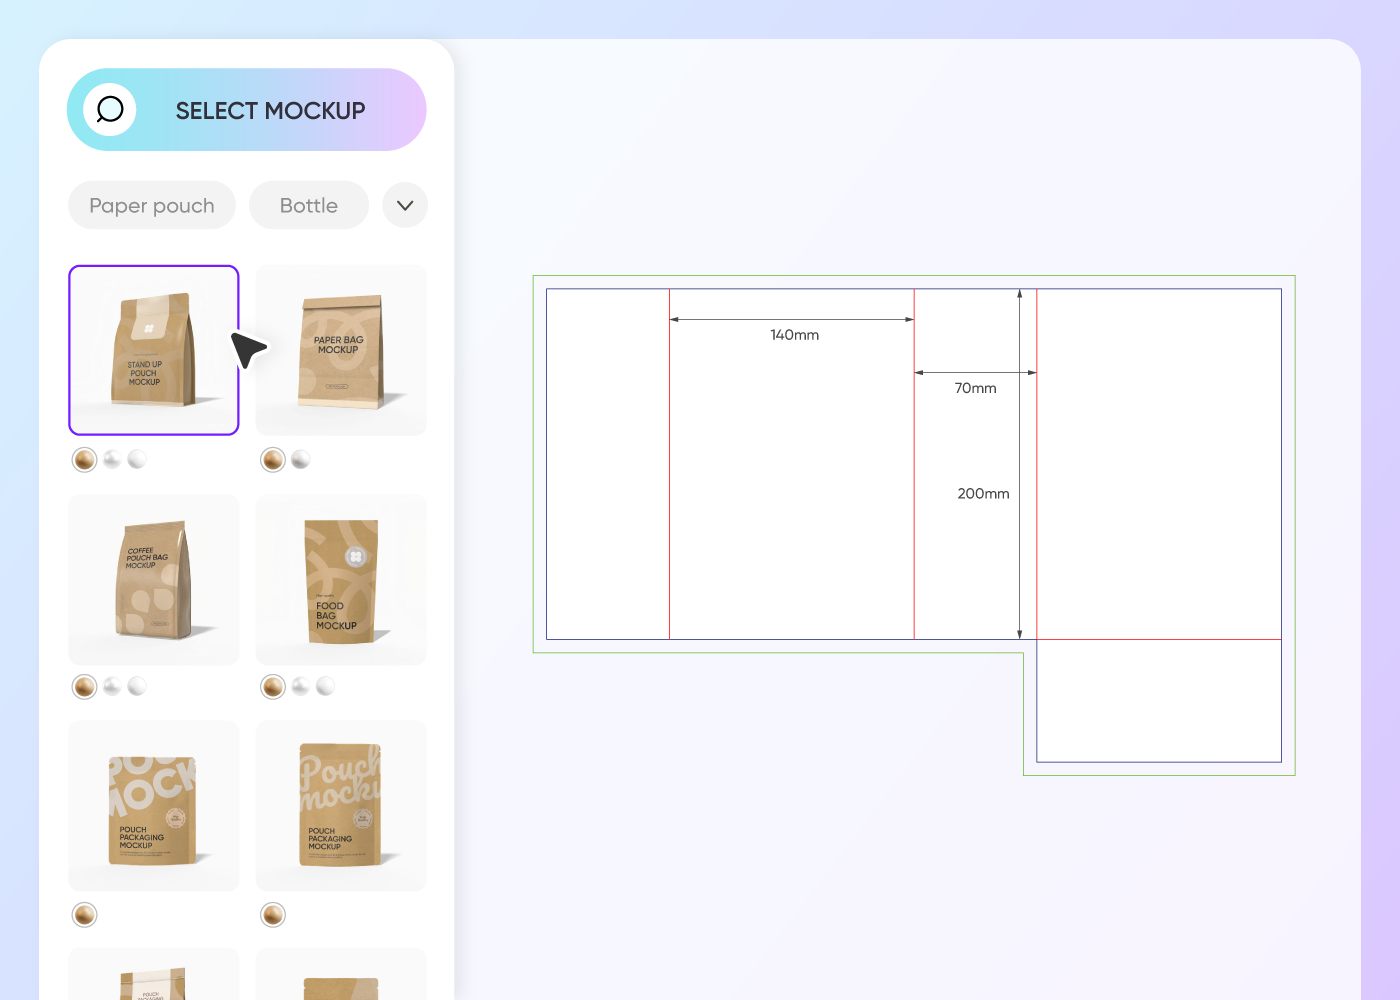Image resolution: width=1400 pixels, height=1000 pixels.
Task: Pick the kraft color for tall Pouch Packaging Mockup
Action: point(272,914)
